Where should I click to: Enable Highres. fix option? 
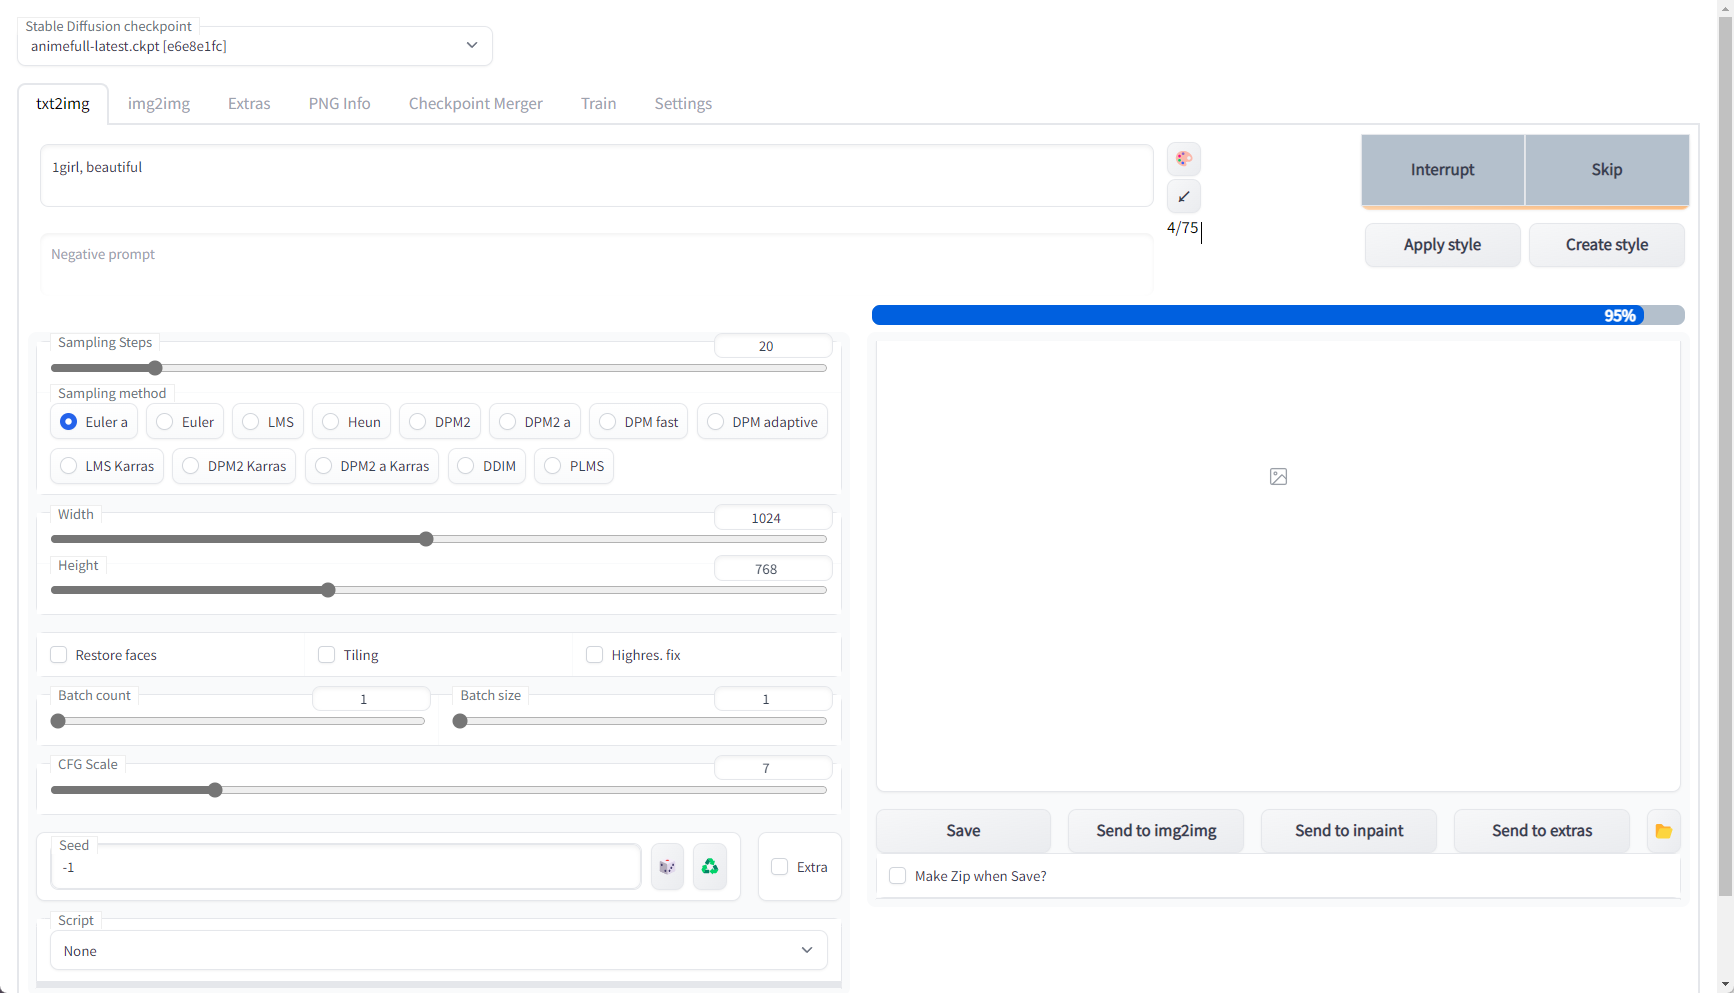594,655
